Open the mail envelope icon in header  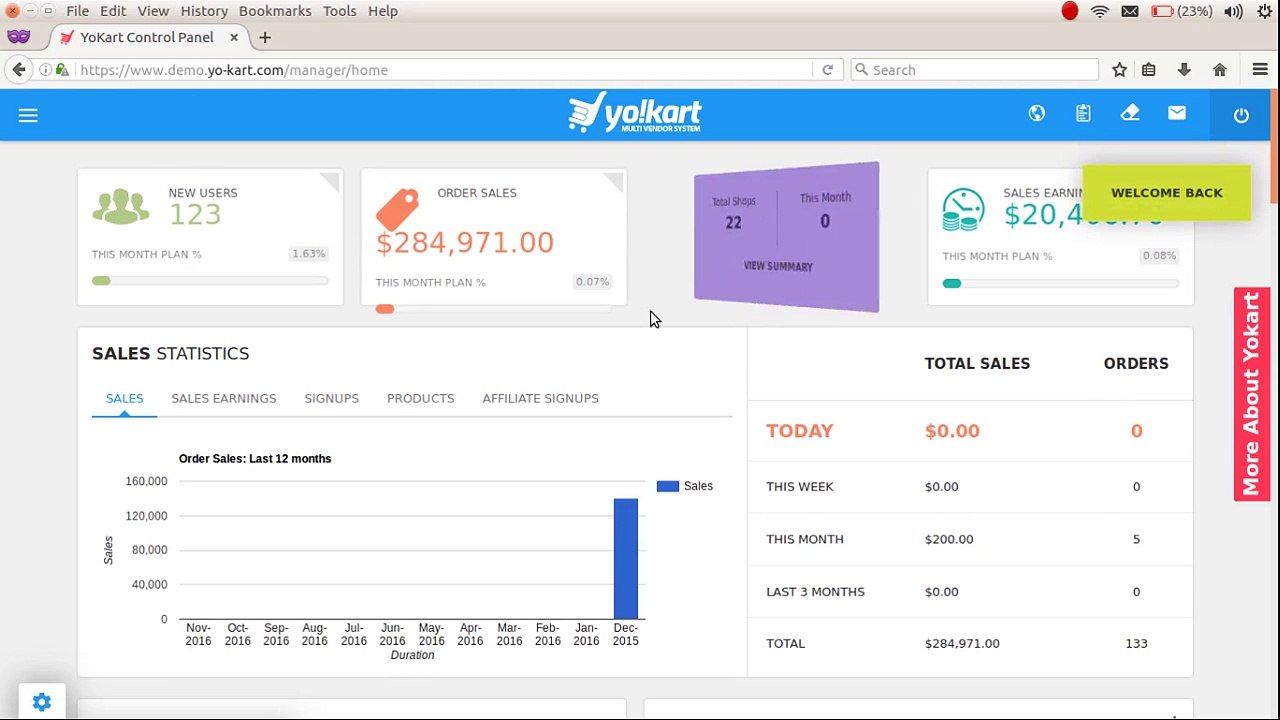pyautogui.click(x=1177, y=113)
